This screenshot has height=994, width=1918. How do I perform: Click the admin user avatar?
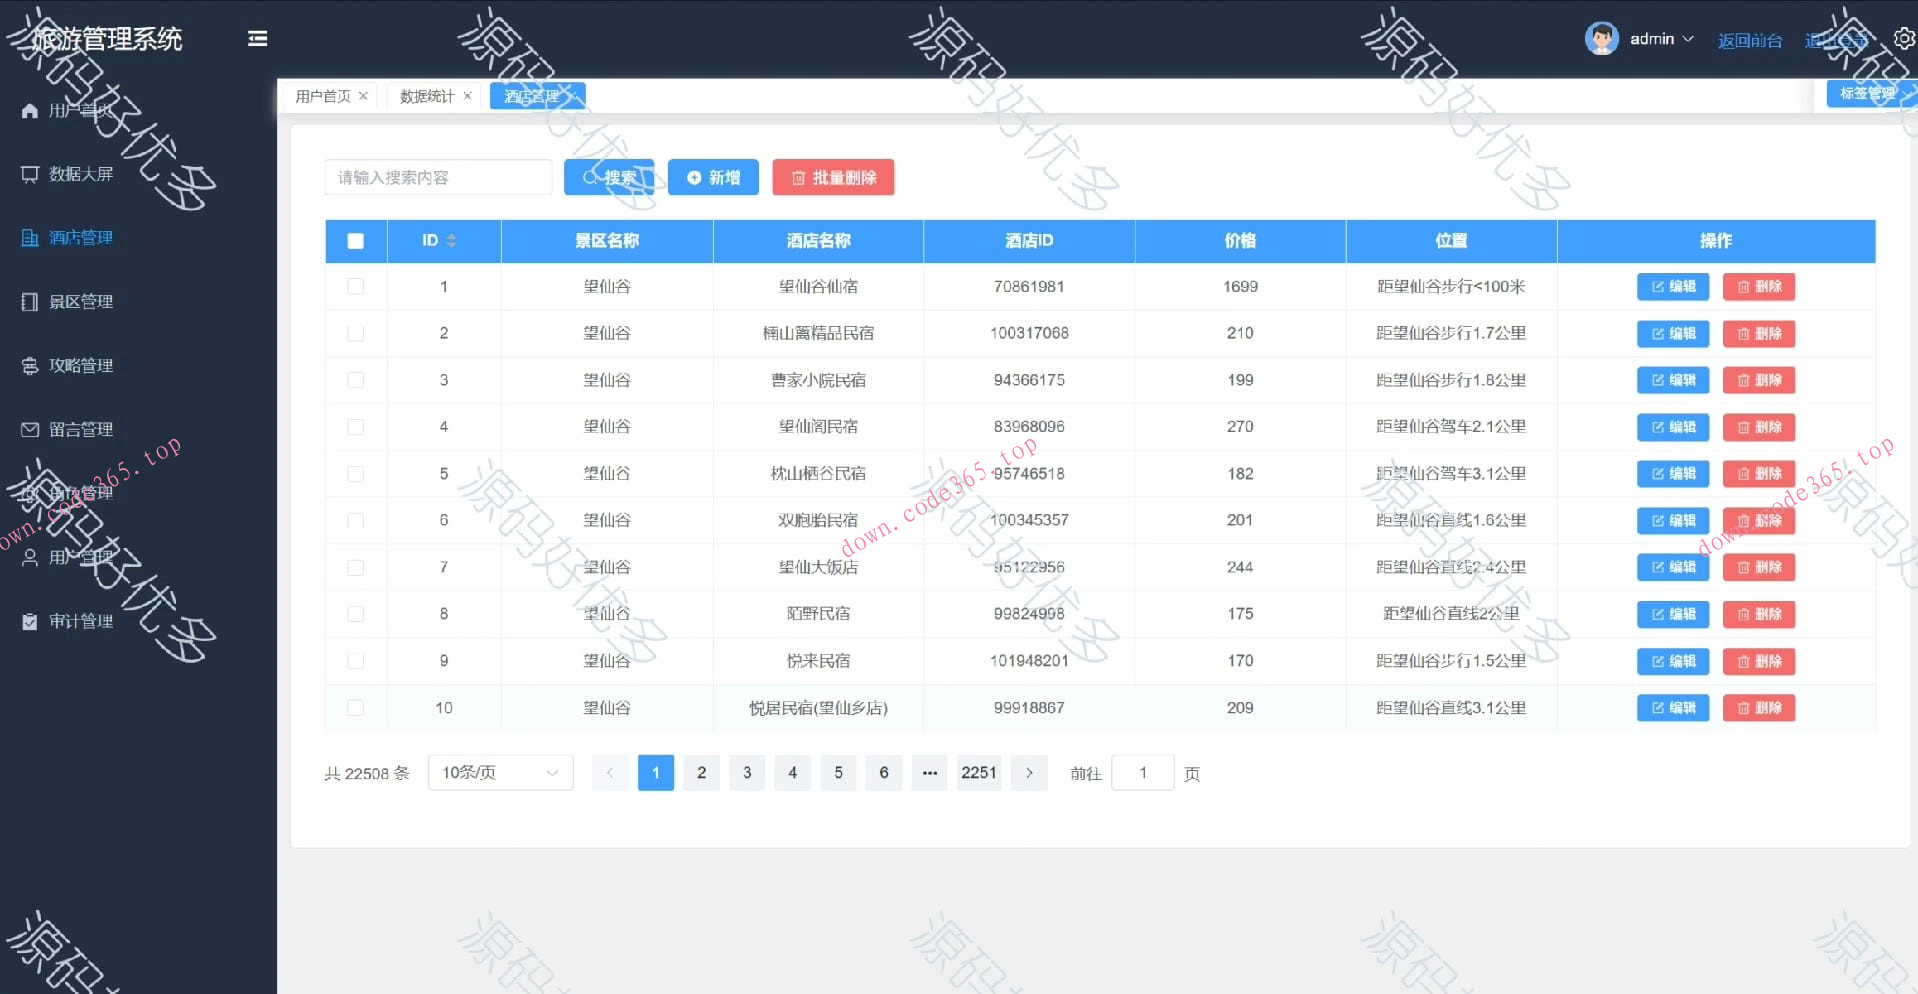(1601, 37)
